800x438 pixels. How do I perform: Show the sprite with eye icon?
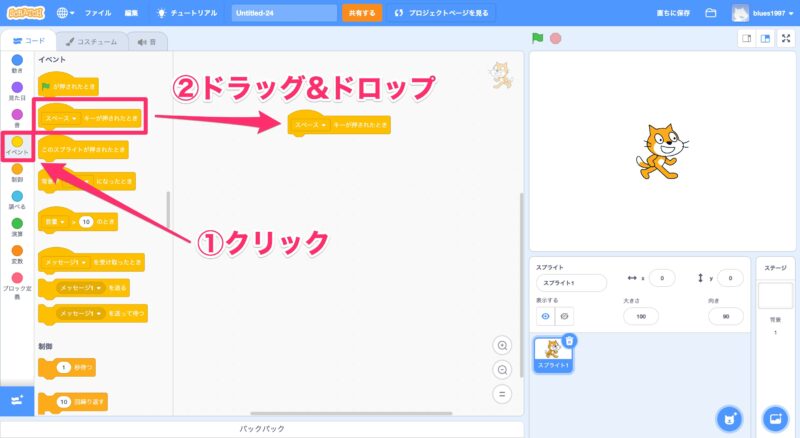[x=545, y=317]
